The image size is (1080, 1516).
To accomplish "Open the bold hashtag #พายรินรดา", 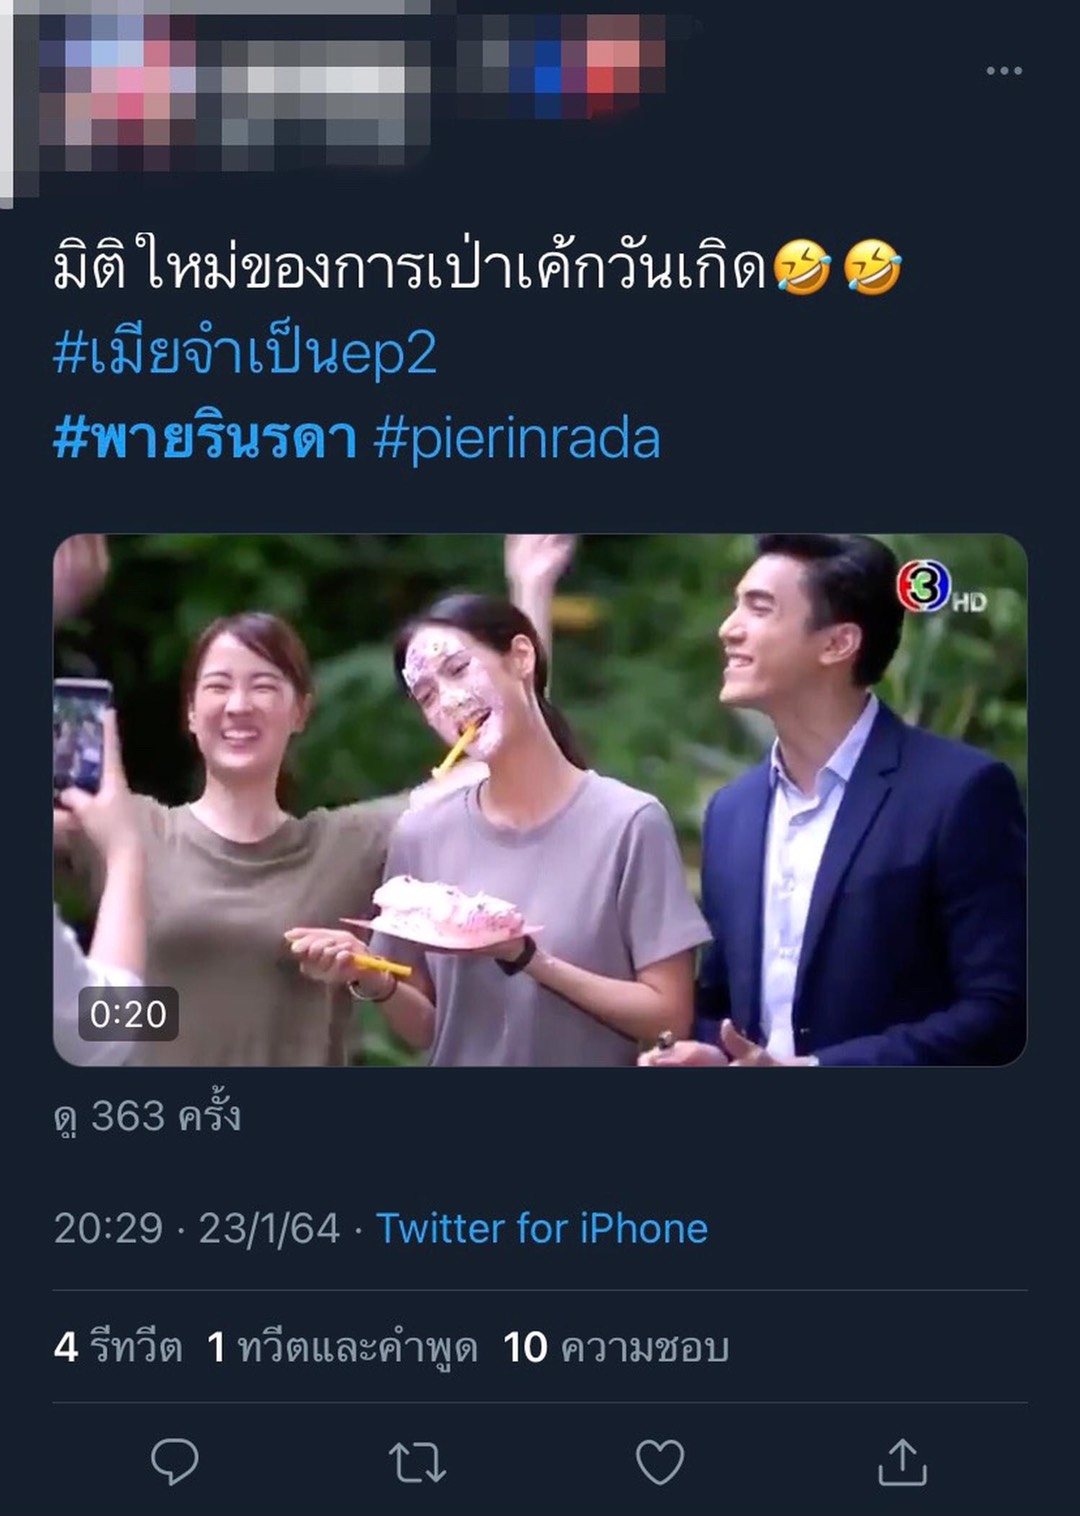I will (205, 438).
